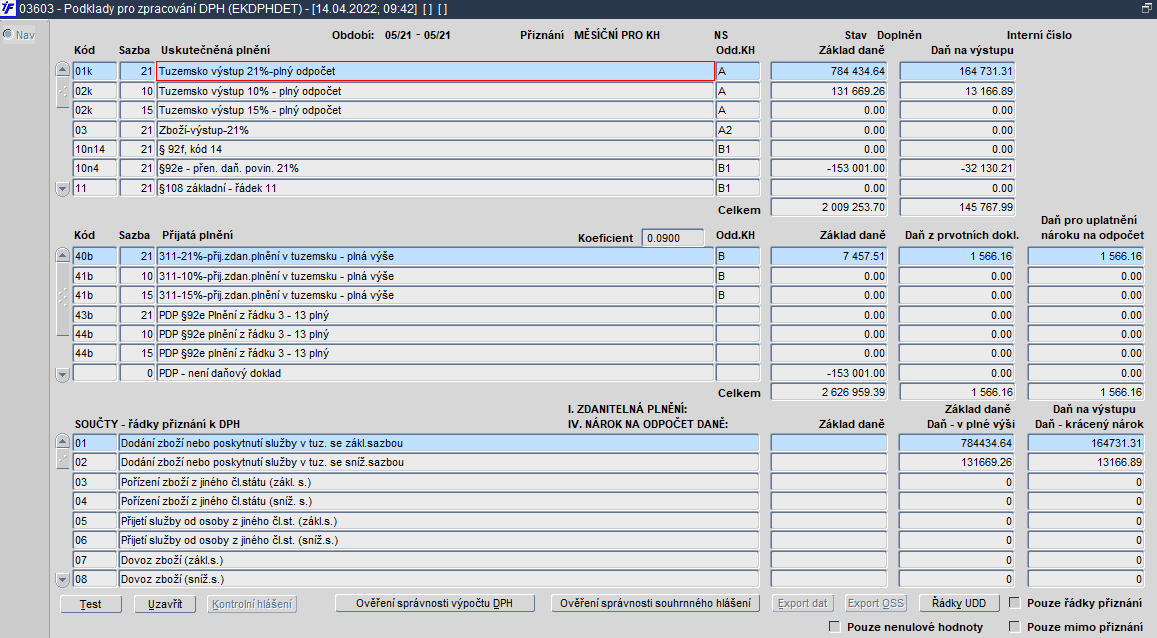Click the Uzavřít button
The height and width of the screenshot is (638, 1157).
pos(165,604)
